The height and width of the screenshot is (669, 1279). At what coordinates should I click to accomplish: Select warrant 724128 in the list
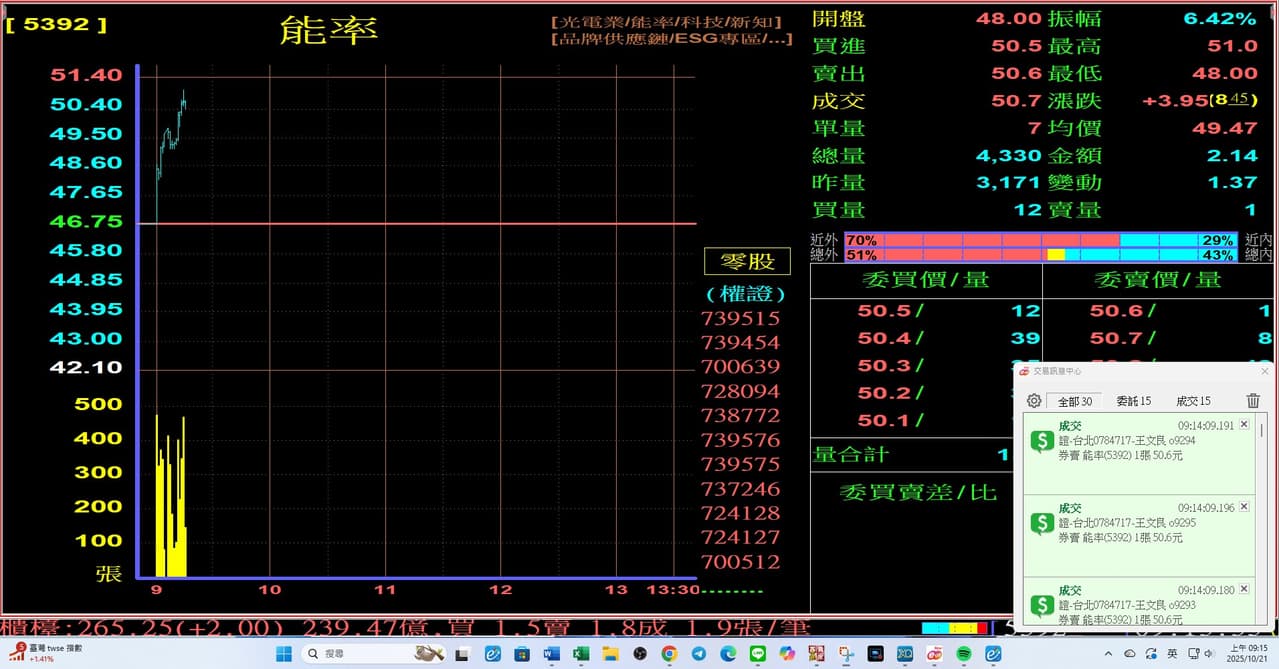[x=741, y=513]
